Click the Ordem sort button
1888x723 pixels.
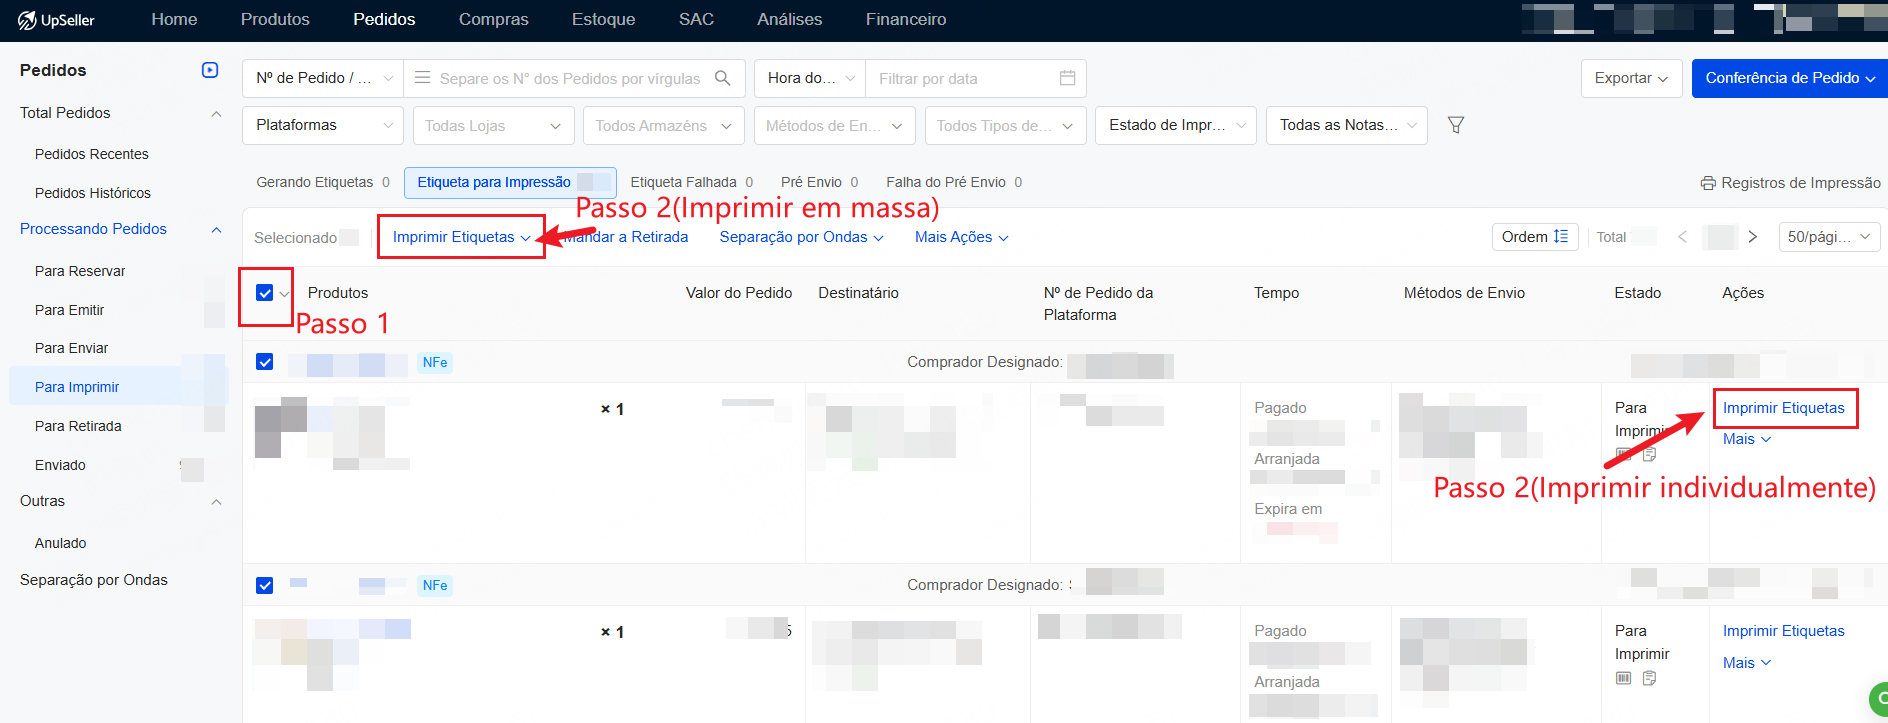tap(1535, 237)
